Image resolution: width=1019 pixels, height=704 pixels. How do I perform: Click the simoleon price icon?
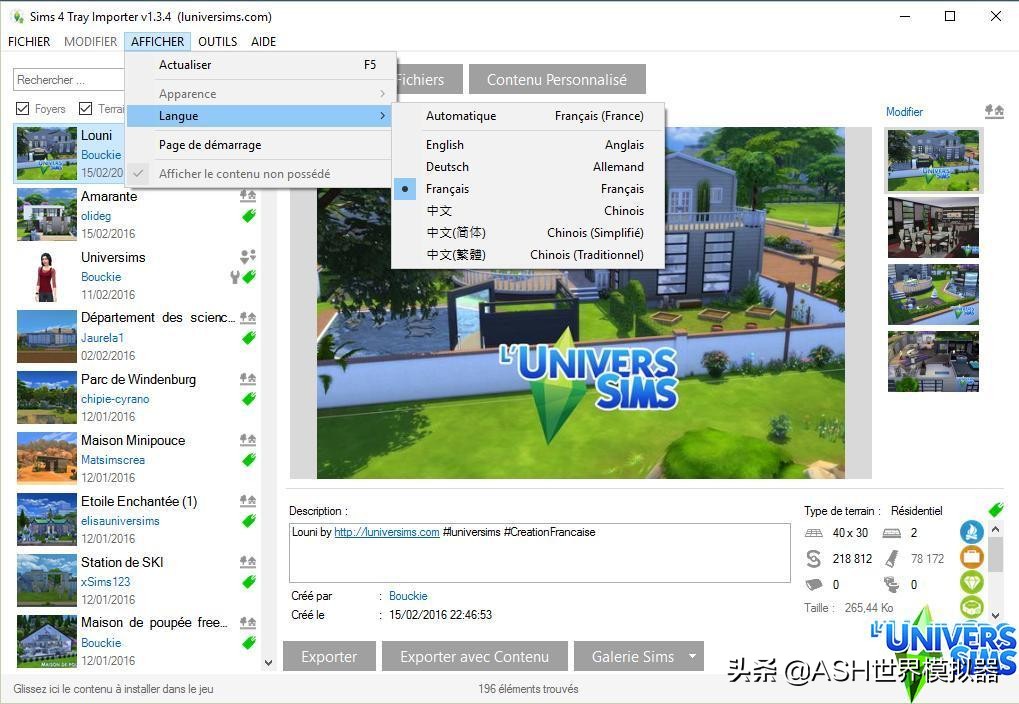click(814, 558)
